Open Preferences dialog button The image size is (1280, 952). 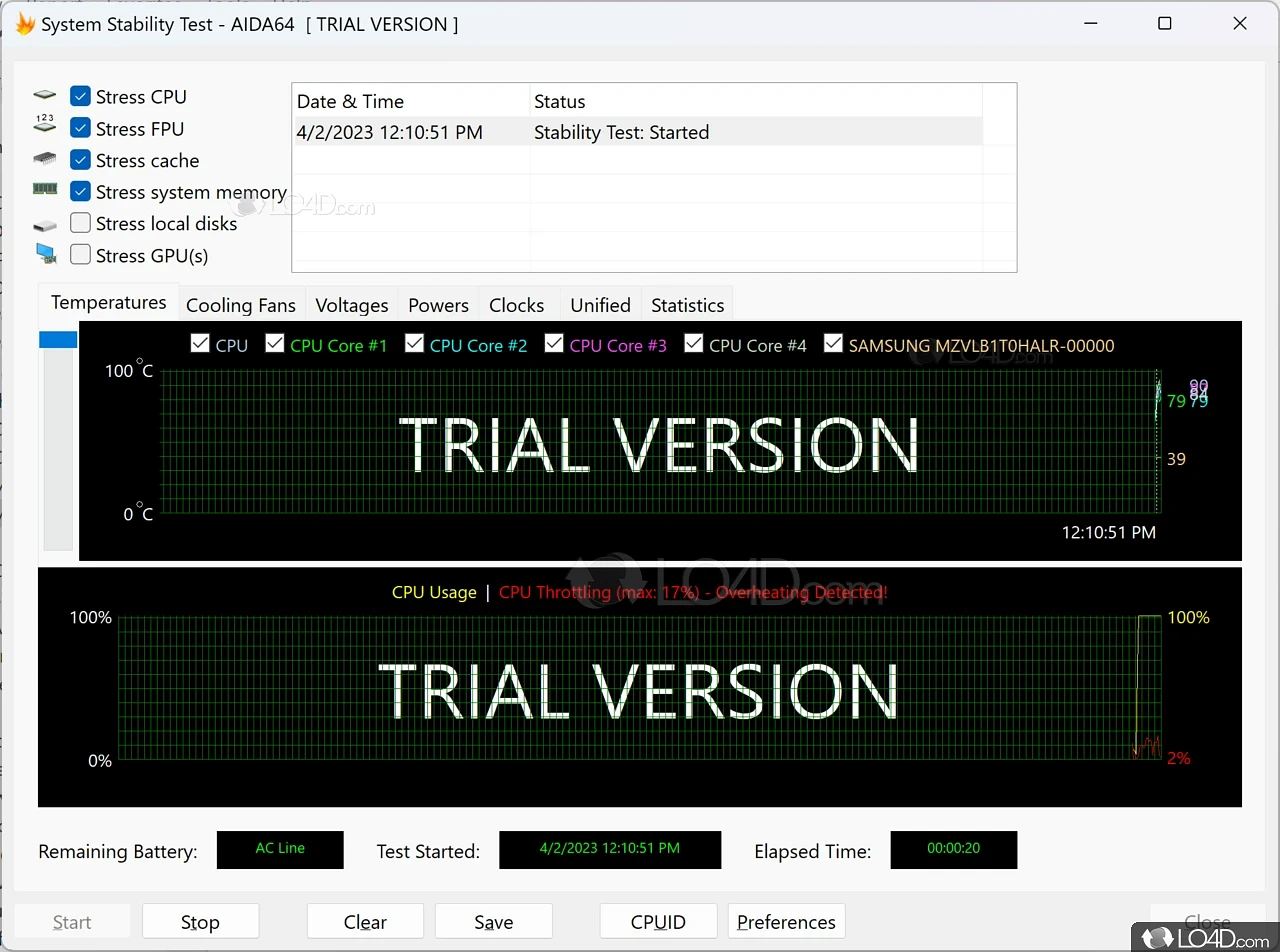pos(786,922)
